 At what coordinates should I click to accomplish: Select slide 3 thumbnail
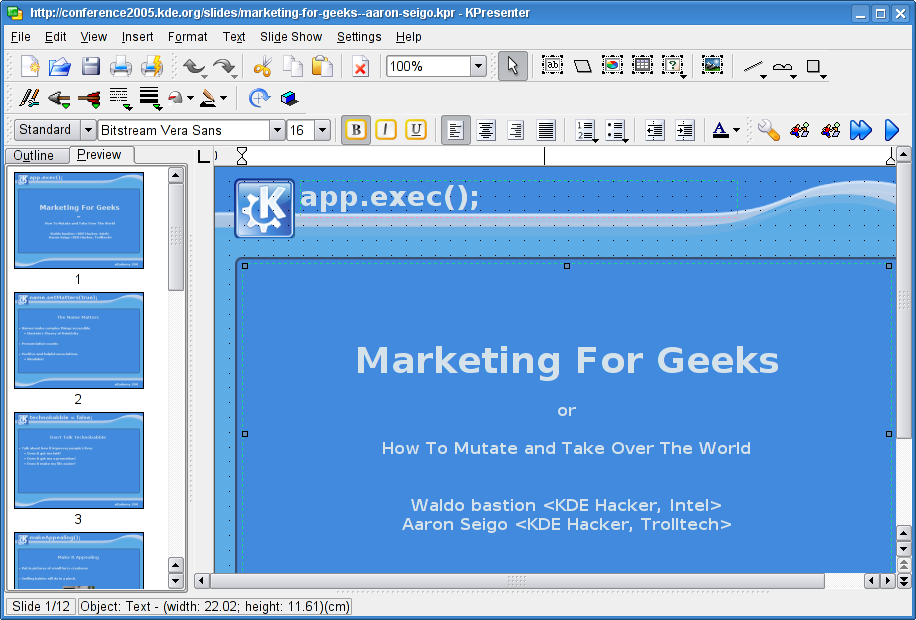(79, 460)
